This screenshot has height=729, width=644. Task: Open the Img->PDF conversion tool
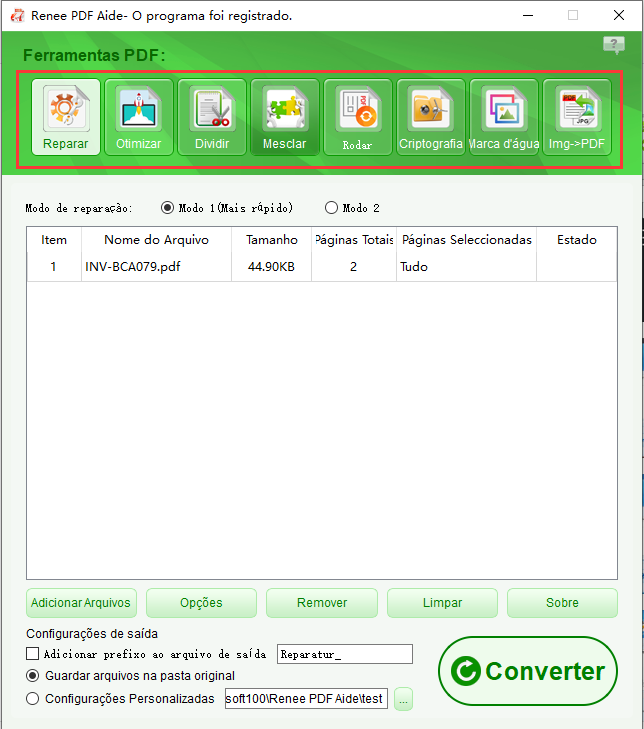pyautogui.click(x=577, y=117)
